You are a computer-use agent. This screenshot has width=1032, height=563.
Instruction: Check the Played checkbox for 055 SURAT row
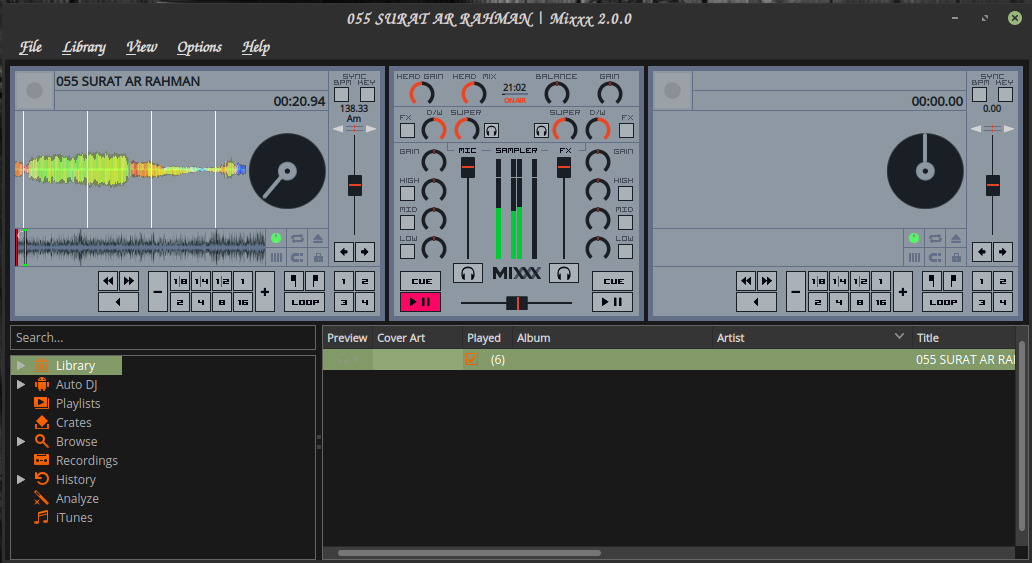(x=472, y=360)
